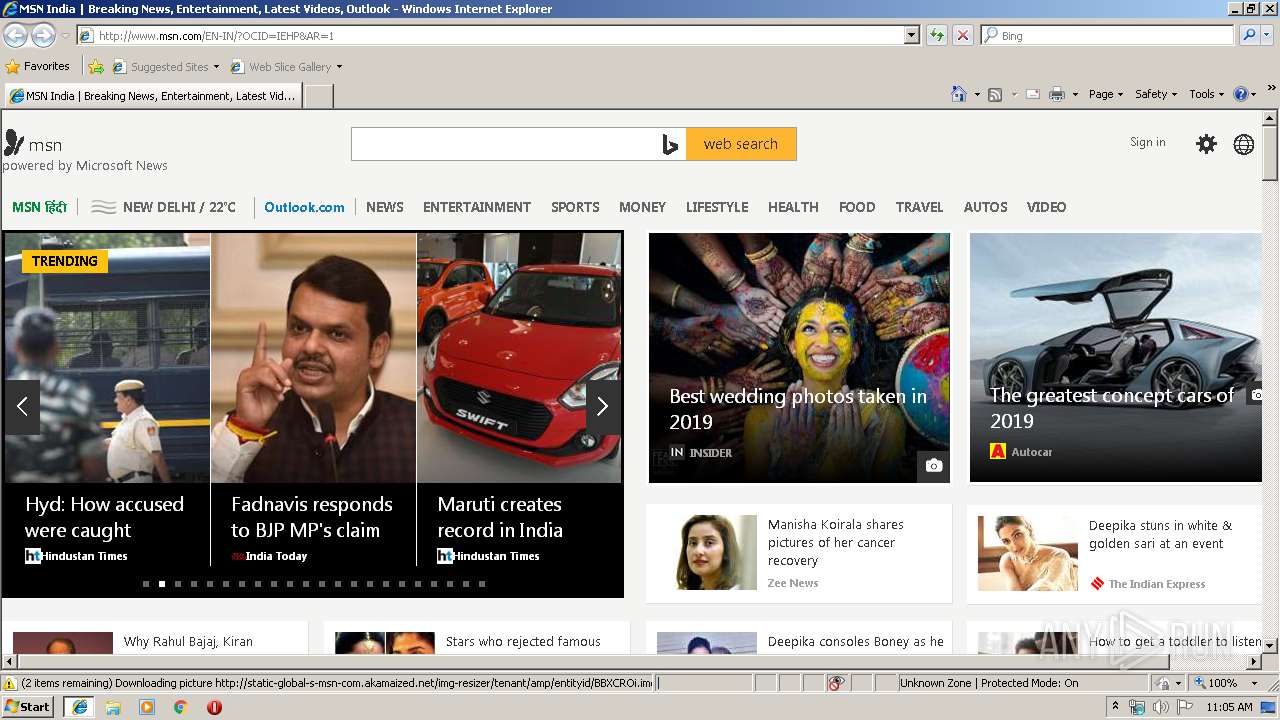Open Chrome from the taskbar
Viewport: 1280px width, 720px height.
(181, 707)
